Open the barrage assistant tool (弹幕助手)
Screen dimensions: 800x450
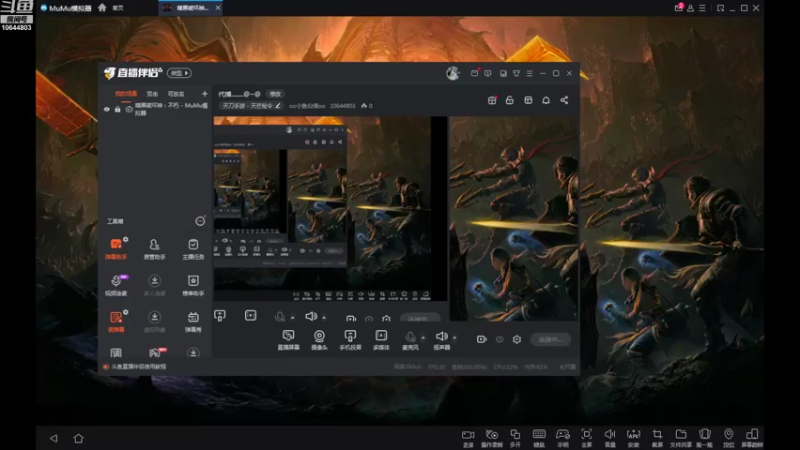[116, 248]
